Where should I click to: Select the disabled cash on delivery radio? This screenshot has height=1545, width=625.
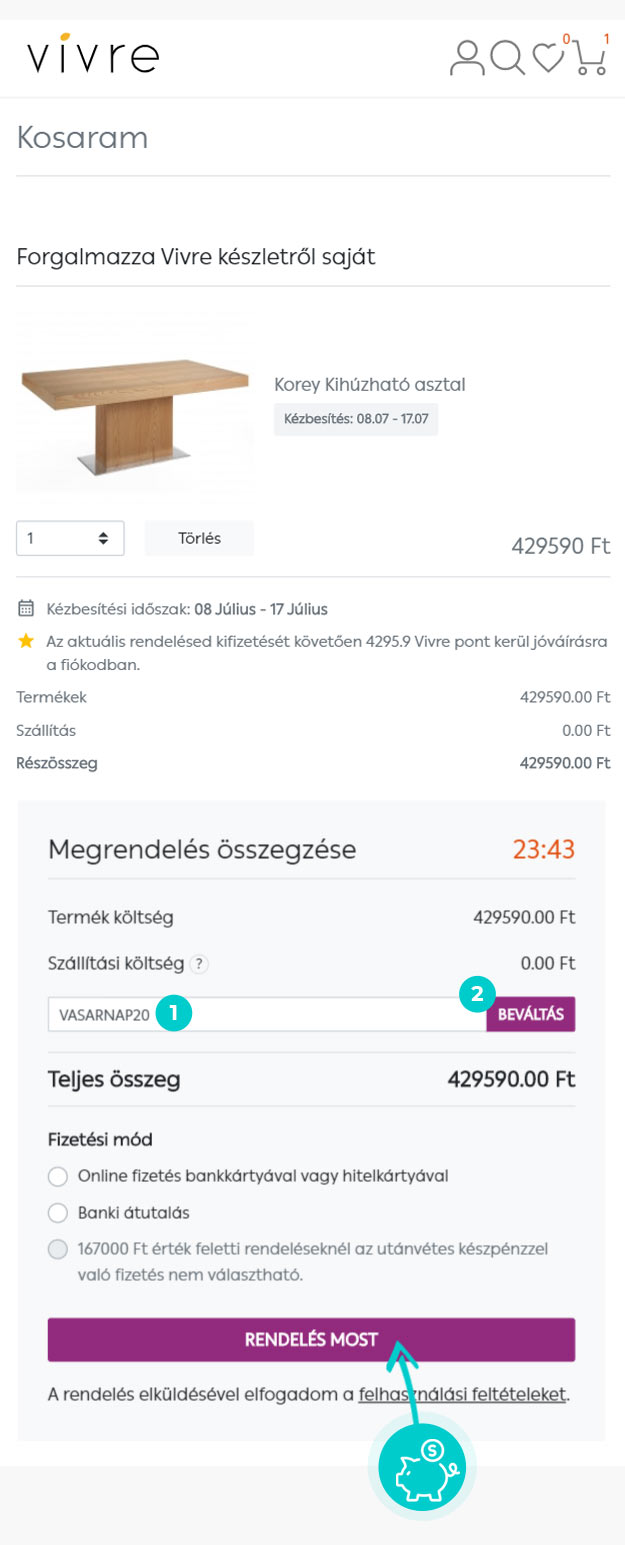coord(58,1250)
